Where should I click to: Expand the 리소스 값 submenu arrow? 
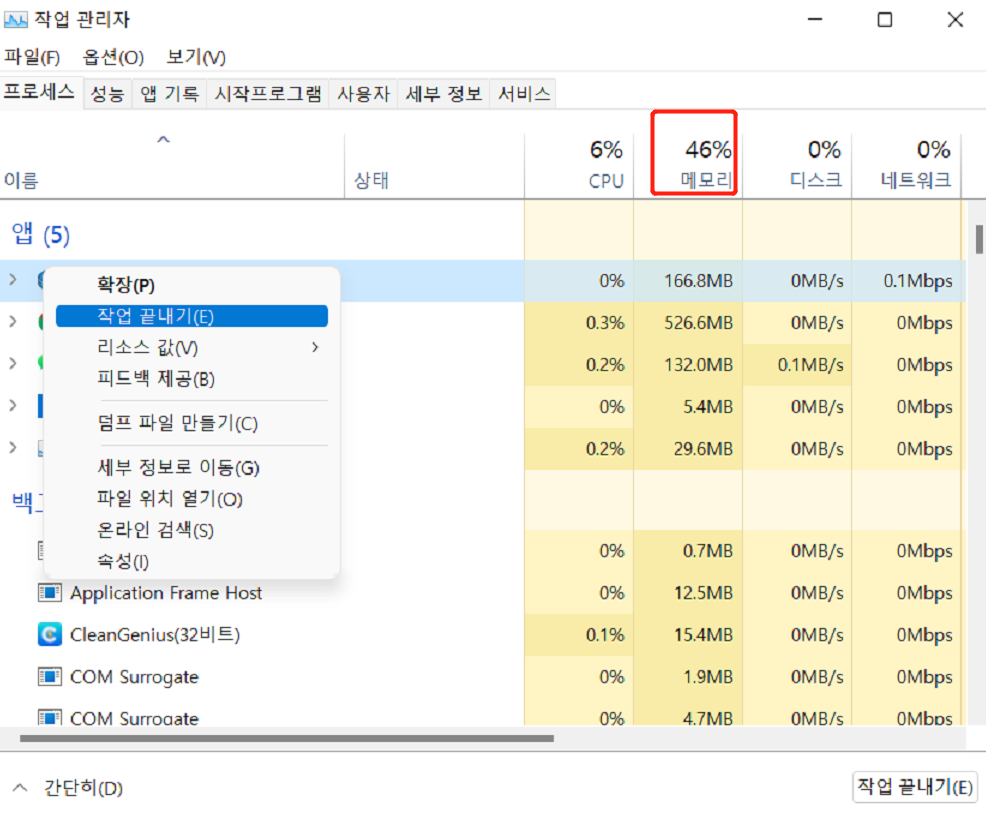pyautogui.click(x=316, y=347)
